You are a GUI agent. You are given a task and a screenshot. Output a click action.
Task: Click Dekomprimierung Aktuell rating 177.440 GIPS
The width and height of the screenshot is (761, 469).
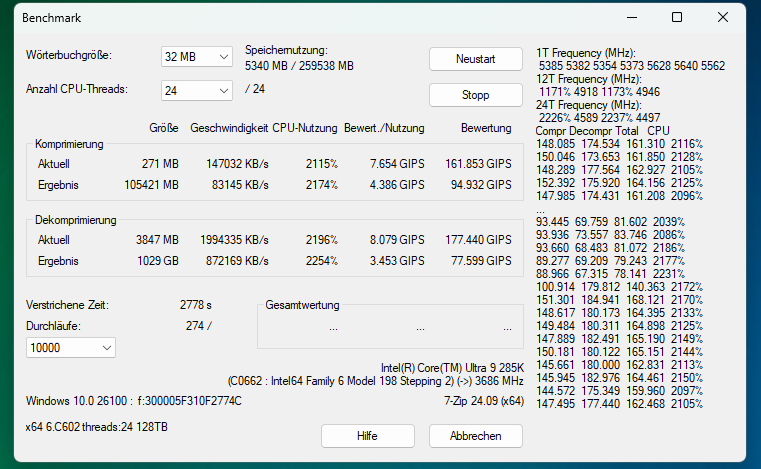click(x=478, y=239)
